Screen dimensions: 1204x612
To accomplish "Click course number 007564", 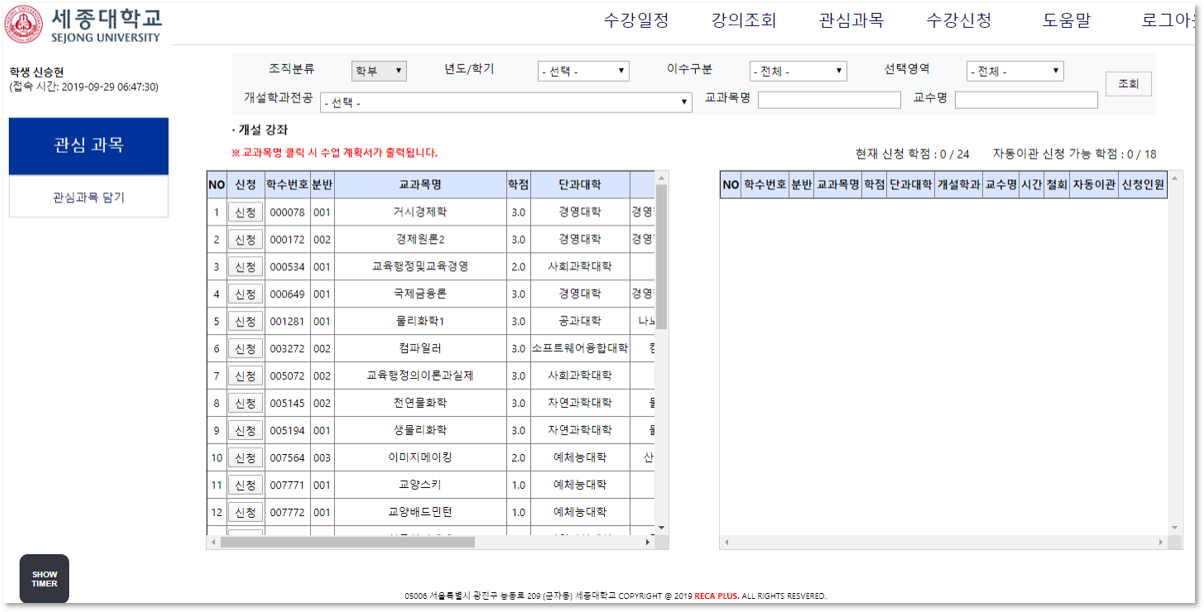I will [287, 457].
